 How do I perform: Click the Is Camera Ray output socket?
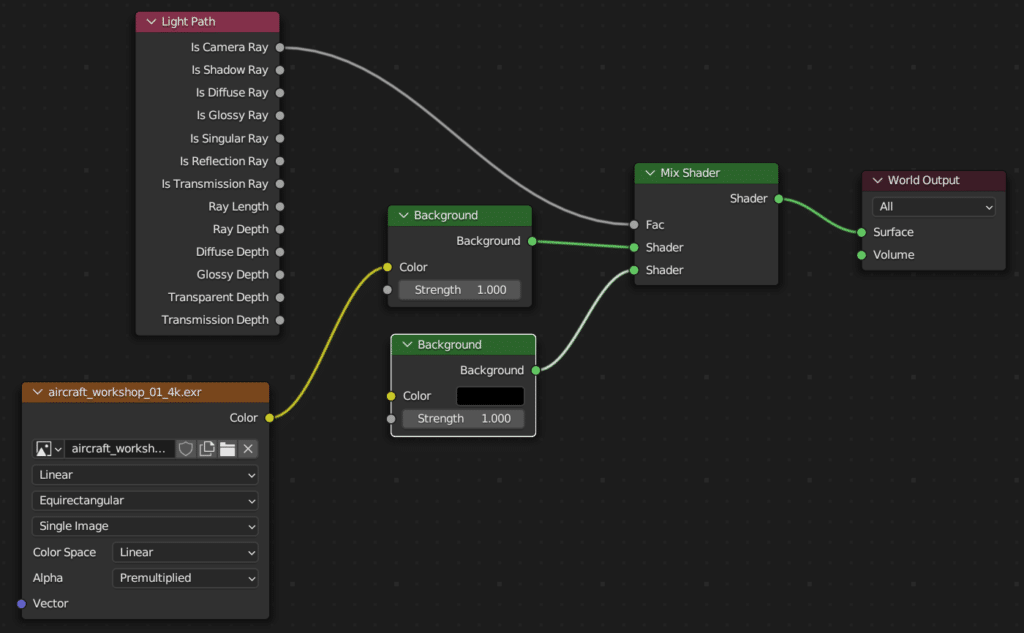pyautogui.click(x=280, y=47)
